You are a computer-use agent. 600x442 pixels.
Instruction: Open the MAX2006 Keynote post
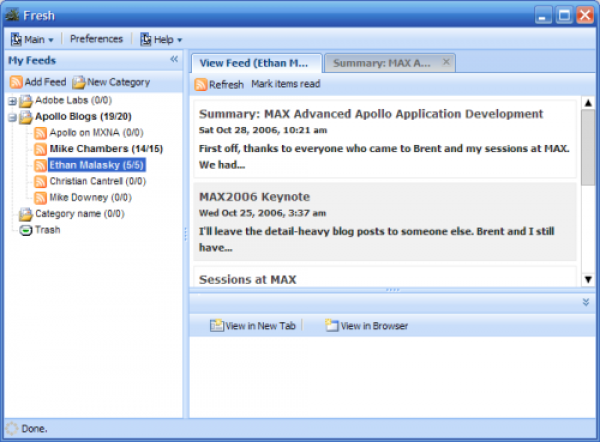pyautogui.click(x=254, y=197)
